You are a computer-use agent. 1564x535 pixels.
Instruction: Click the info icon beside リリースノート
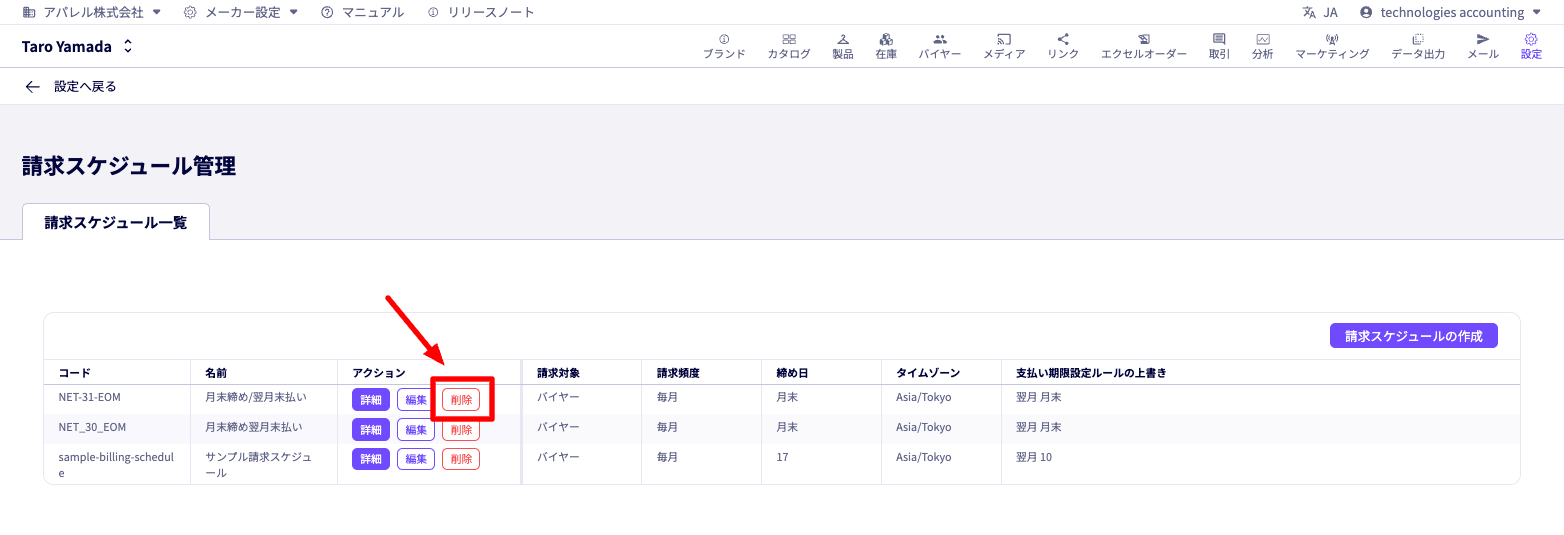(433, 12)
